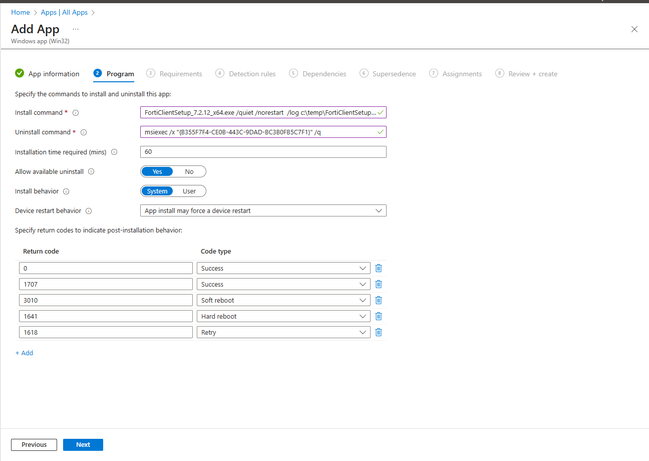Set Allow available uninstall to No

tap(189, 172)
